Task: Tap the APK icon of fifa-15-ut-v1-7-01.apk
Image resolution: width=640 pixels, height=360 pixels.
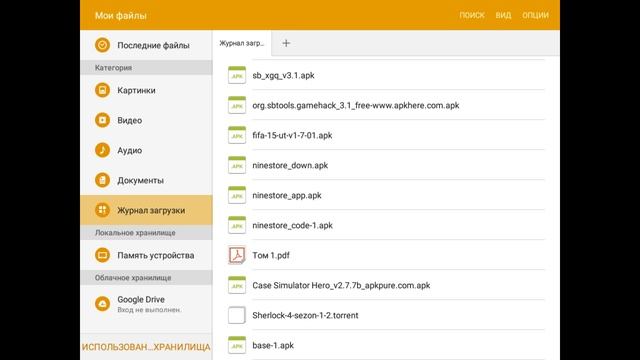Action: coord(237,135)
